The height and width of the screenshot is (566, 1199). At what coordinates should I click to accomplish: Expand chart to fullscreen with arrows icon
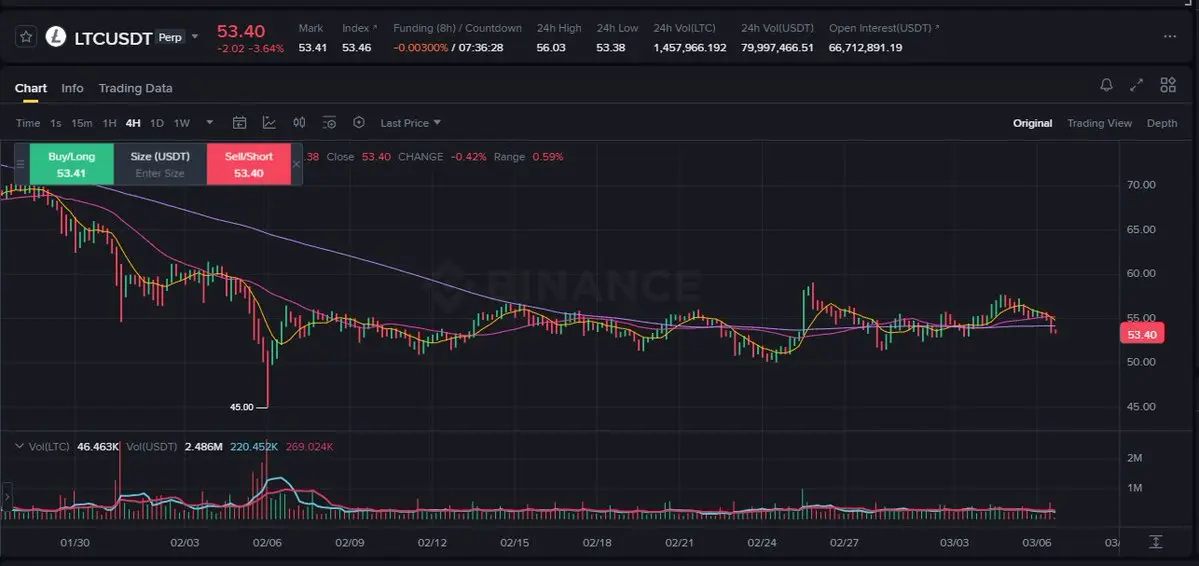pyautogui.click(x=1137, y=85)
